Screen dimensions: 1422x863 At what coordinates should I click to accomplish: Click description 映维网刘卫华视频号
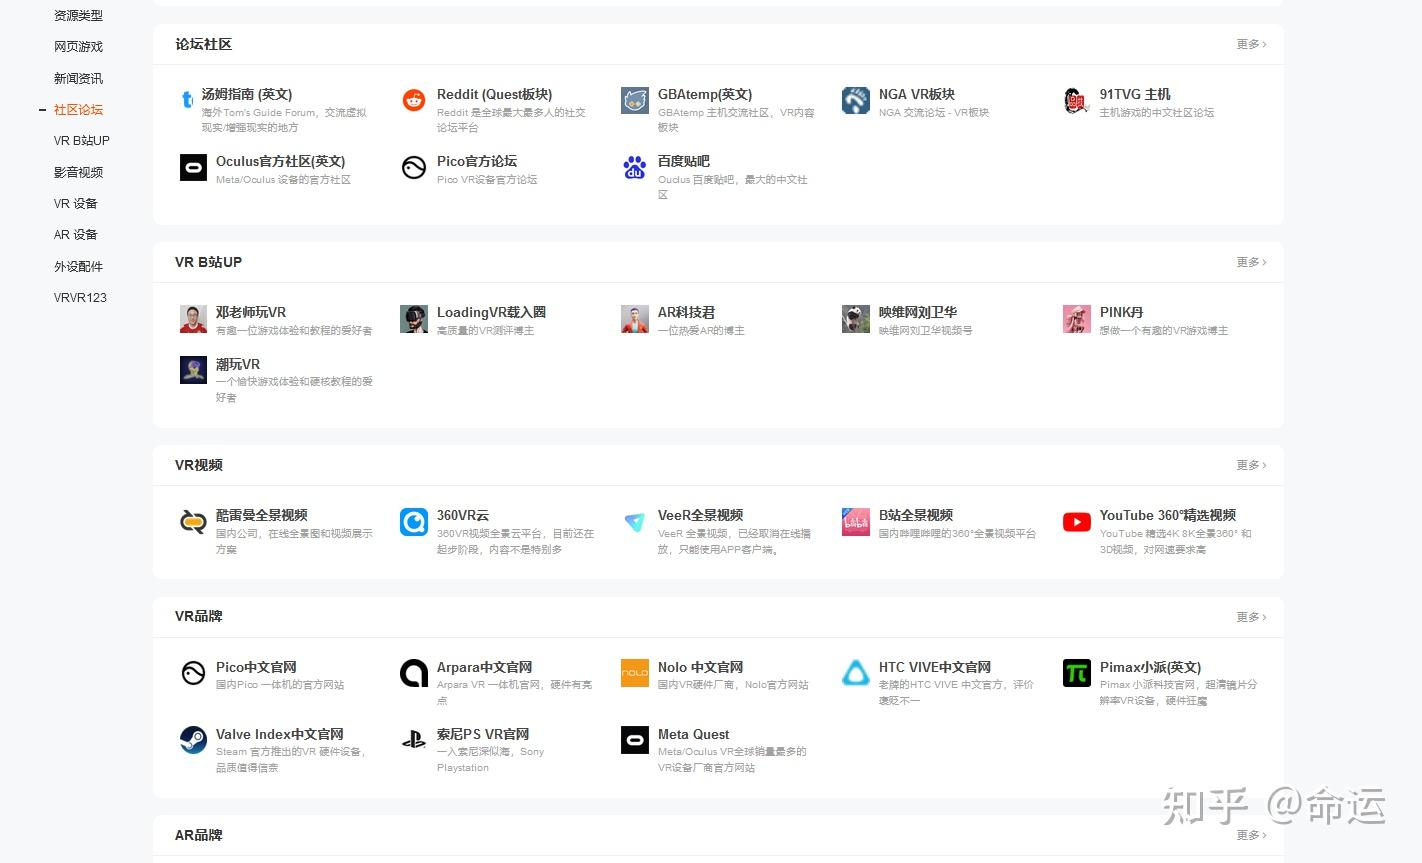(x=926, y=331)
